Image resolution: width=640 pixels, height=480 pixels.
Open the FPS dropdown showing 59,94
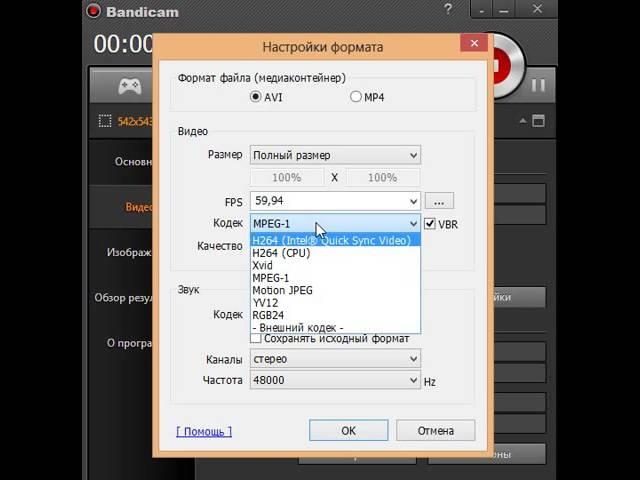point(335,201)
